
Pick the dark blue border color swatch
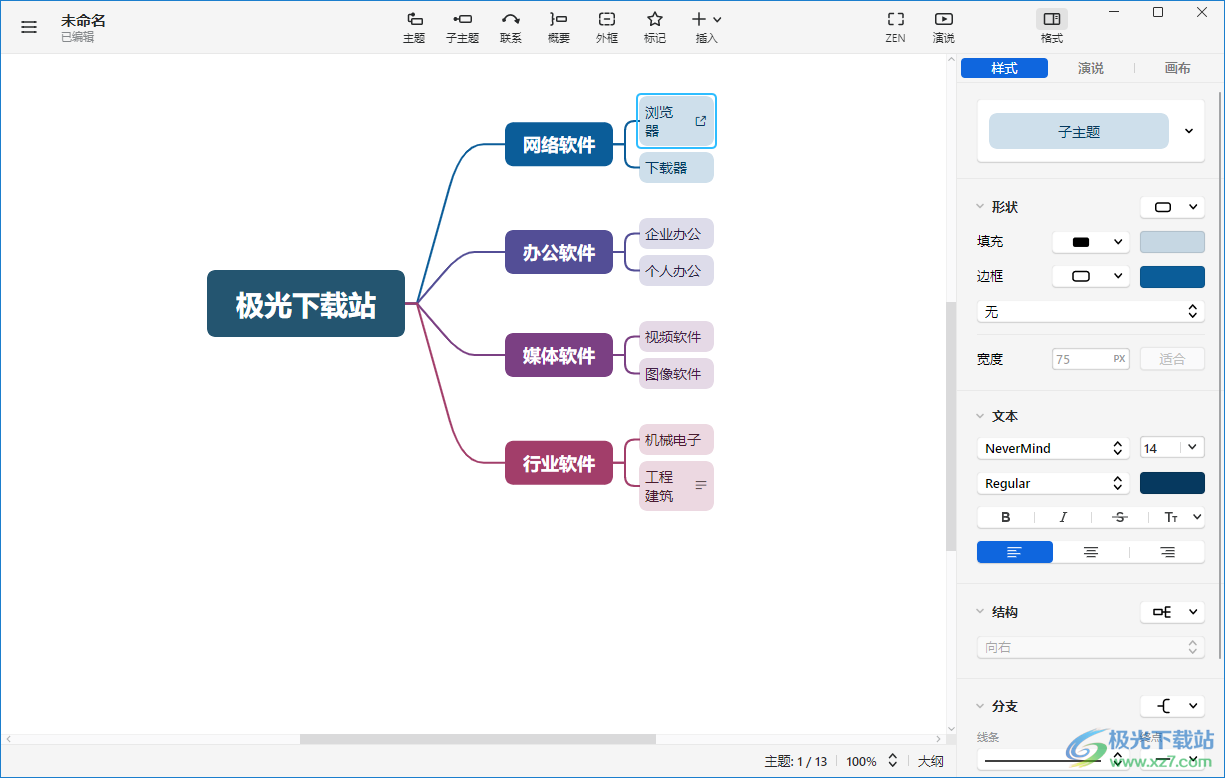pyautogui.click(x=1172, y=276)
